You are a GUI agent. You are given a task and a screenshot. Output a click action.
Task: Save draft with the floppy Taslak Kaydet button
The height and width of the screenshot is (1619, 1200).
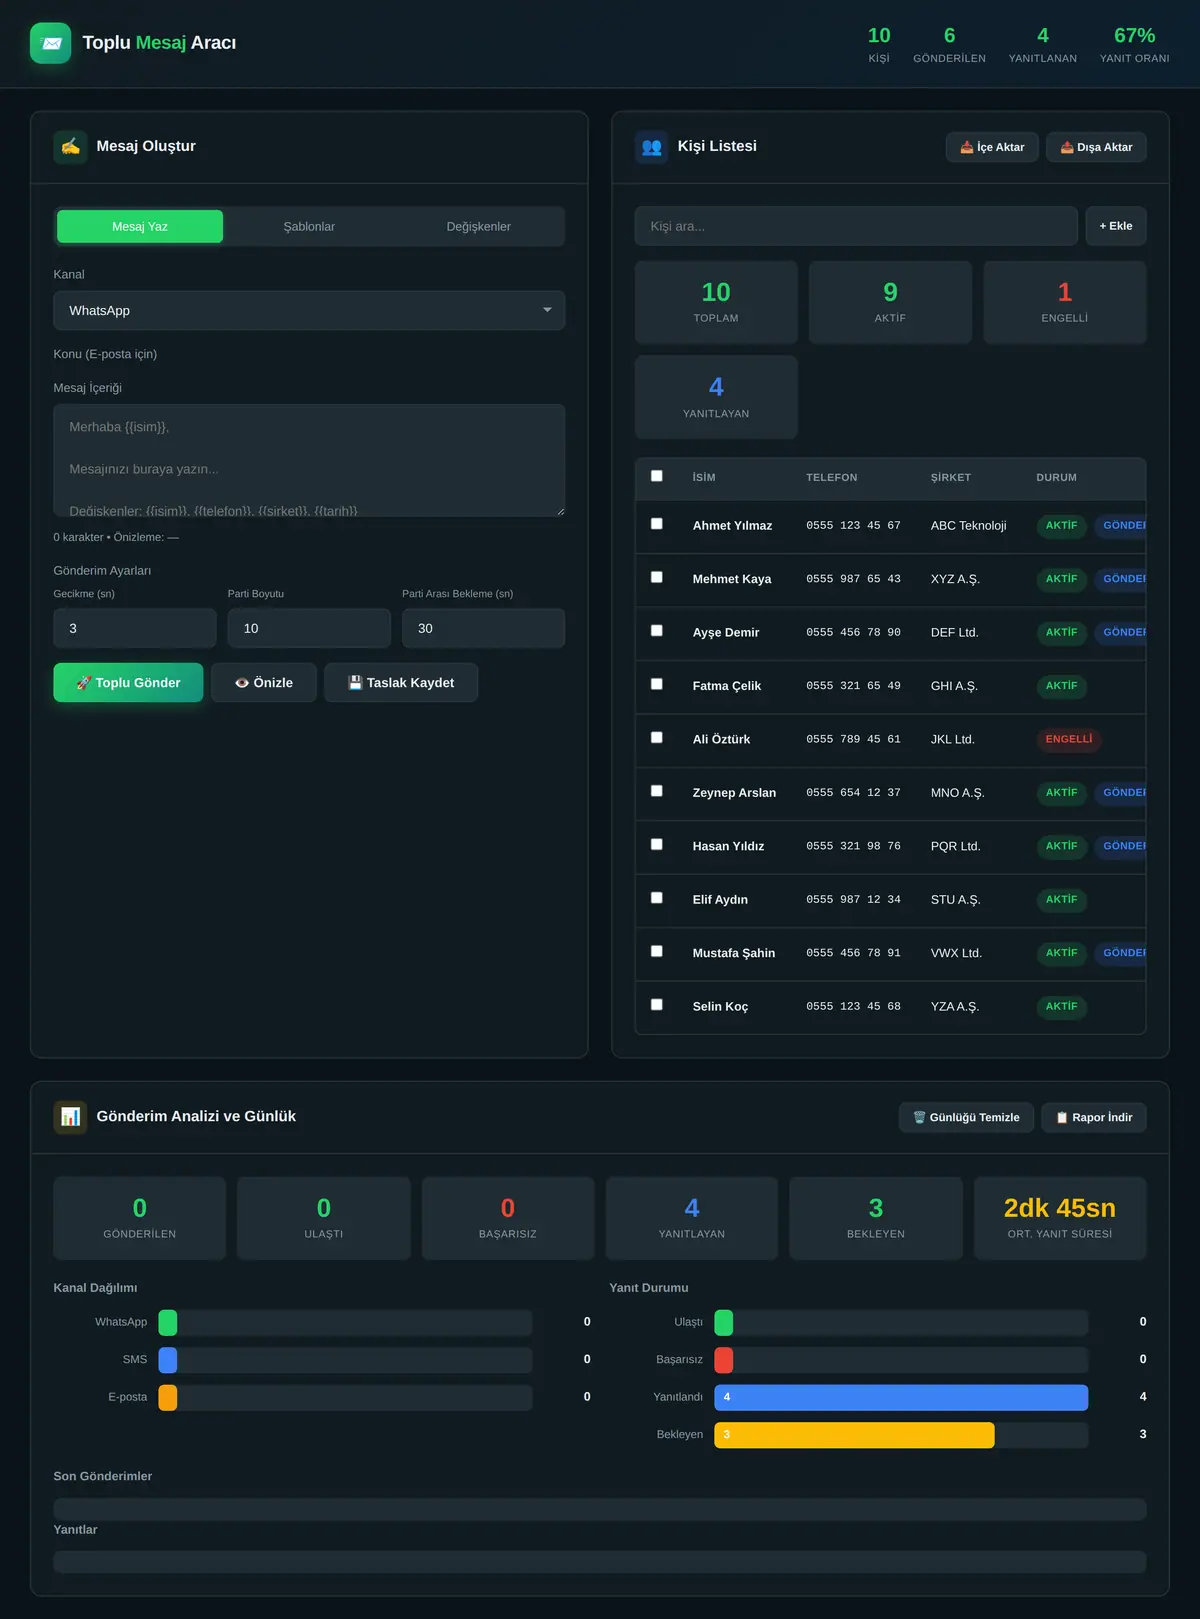tap(401, 683)
